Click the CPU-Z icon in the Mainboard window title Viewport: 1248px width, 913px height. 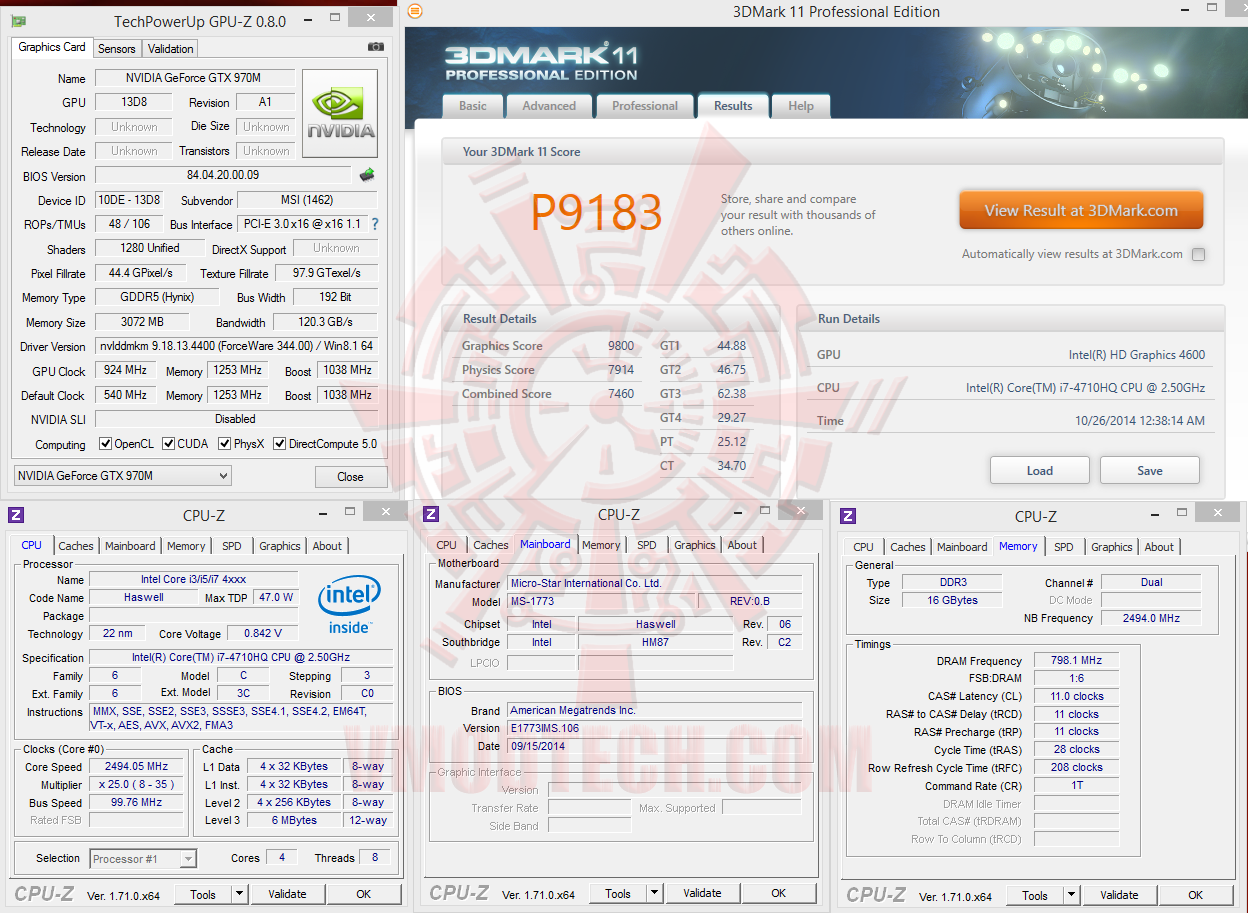click(x=431, y=514)
